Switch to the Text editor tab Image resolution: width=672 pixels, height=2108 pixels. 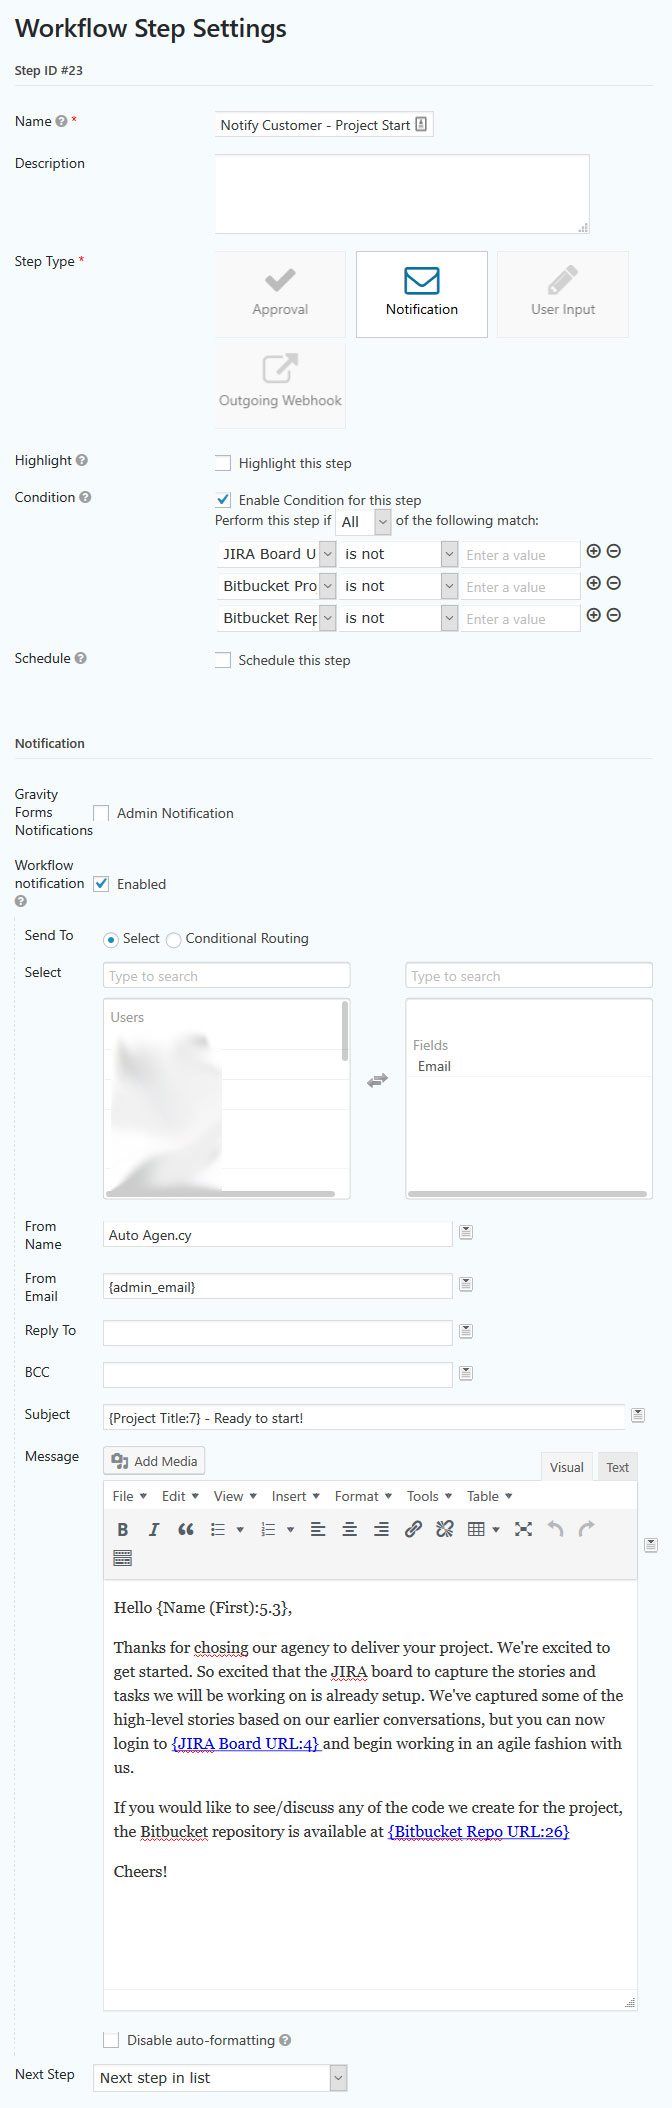(617, 1467)
